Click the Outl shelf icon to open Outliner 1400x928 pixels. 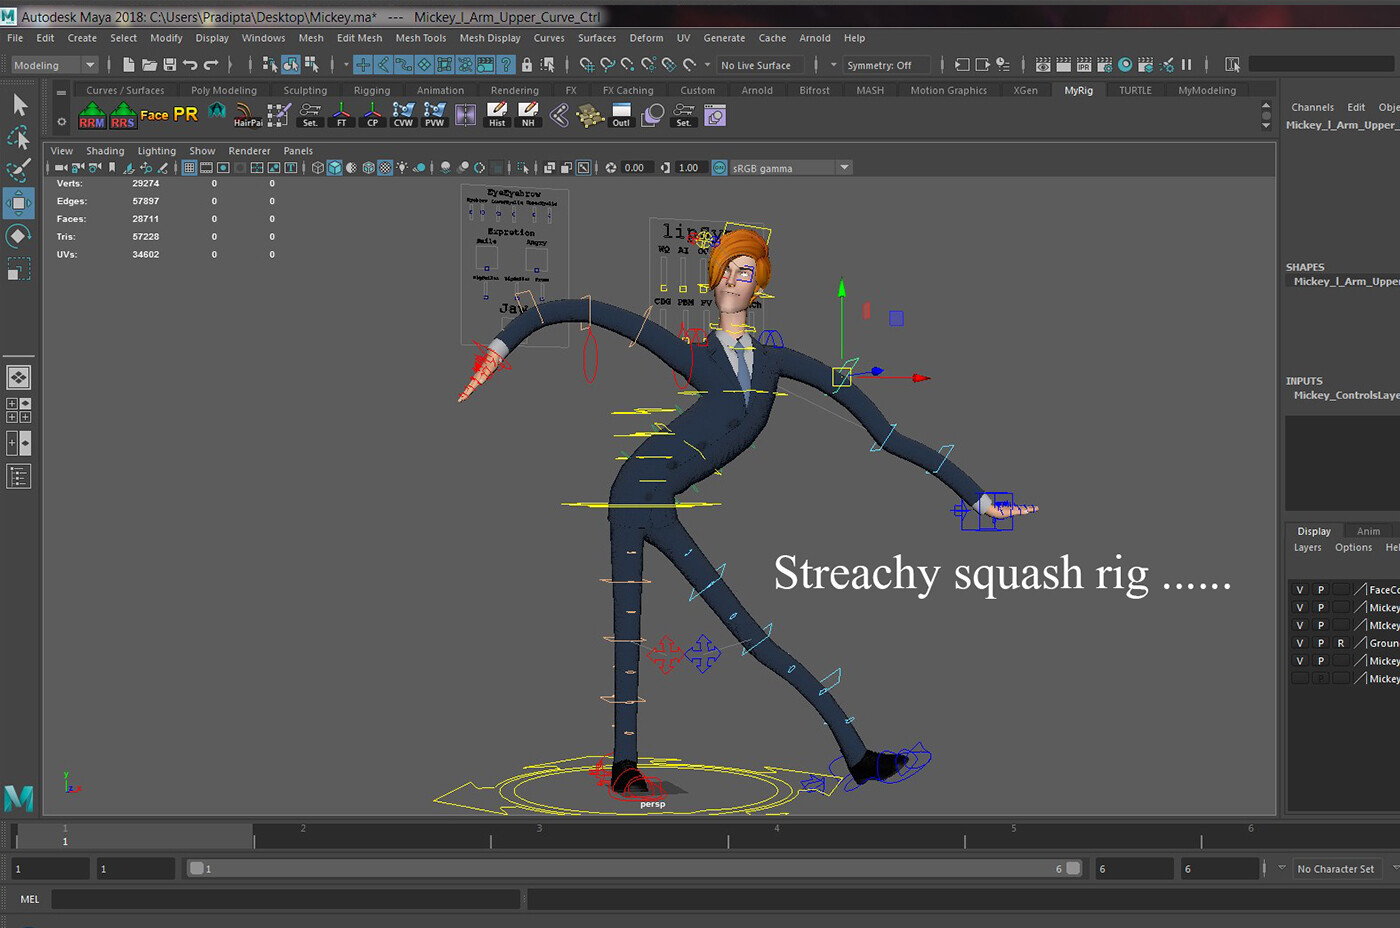620,115
